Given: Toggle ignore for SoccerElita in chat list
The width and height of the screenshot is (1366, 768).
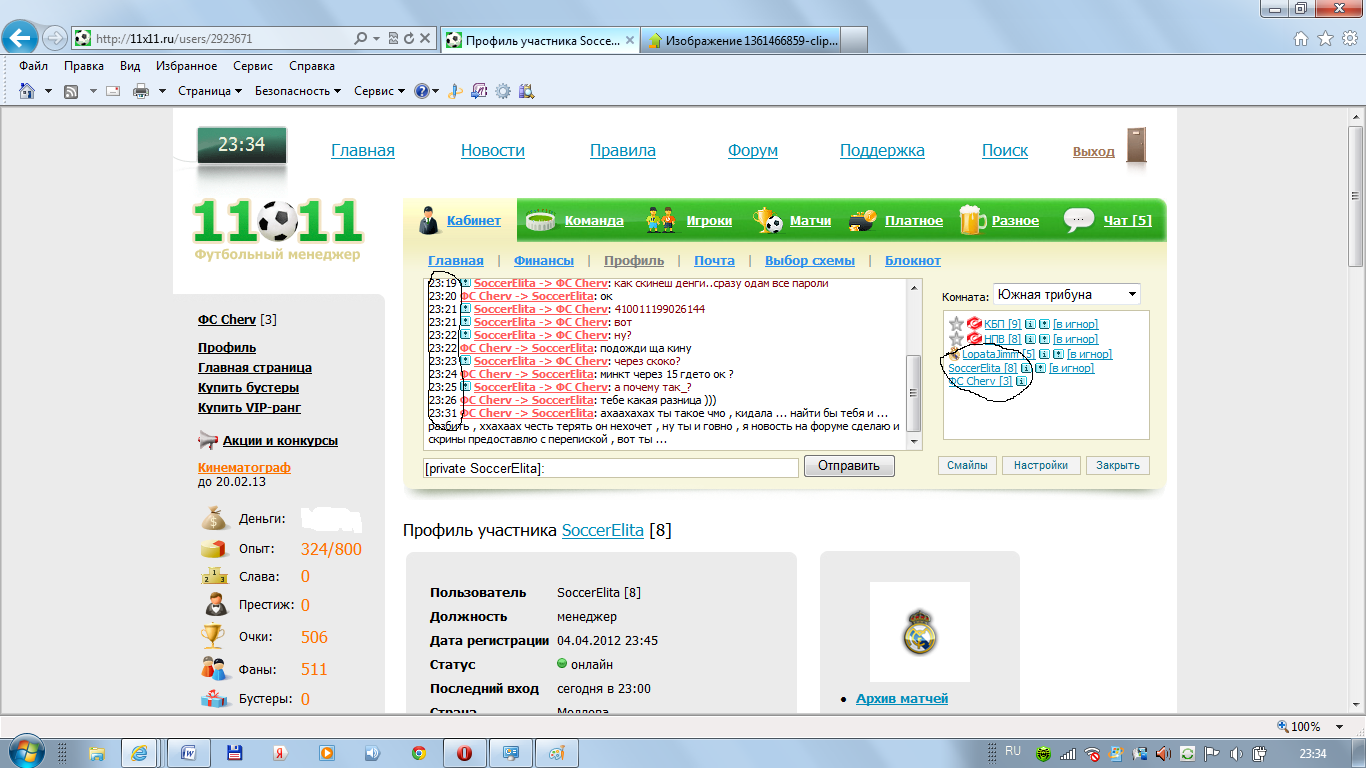Looking at the screenshot, I should (x=1071, y=368).
